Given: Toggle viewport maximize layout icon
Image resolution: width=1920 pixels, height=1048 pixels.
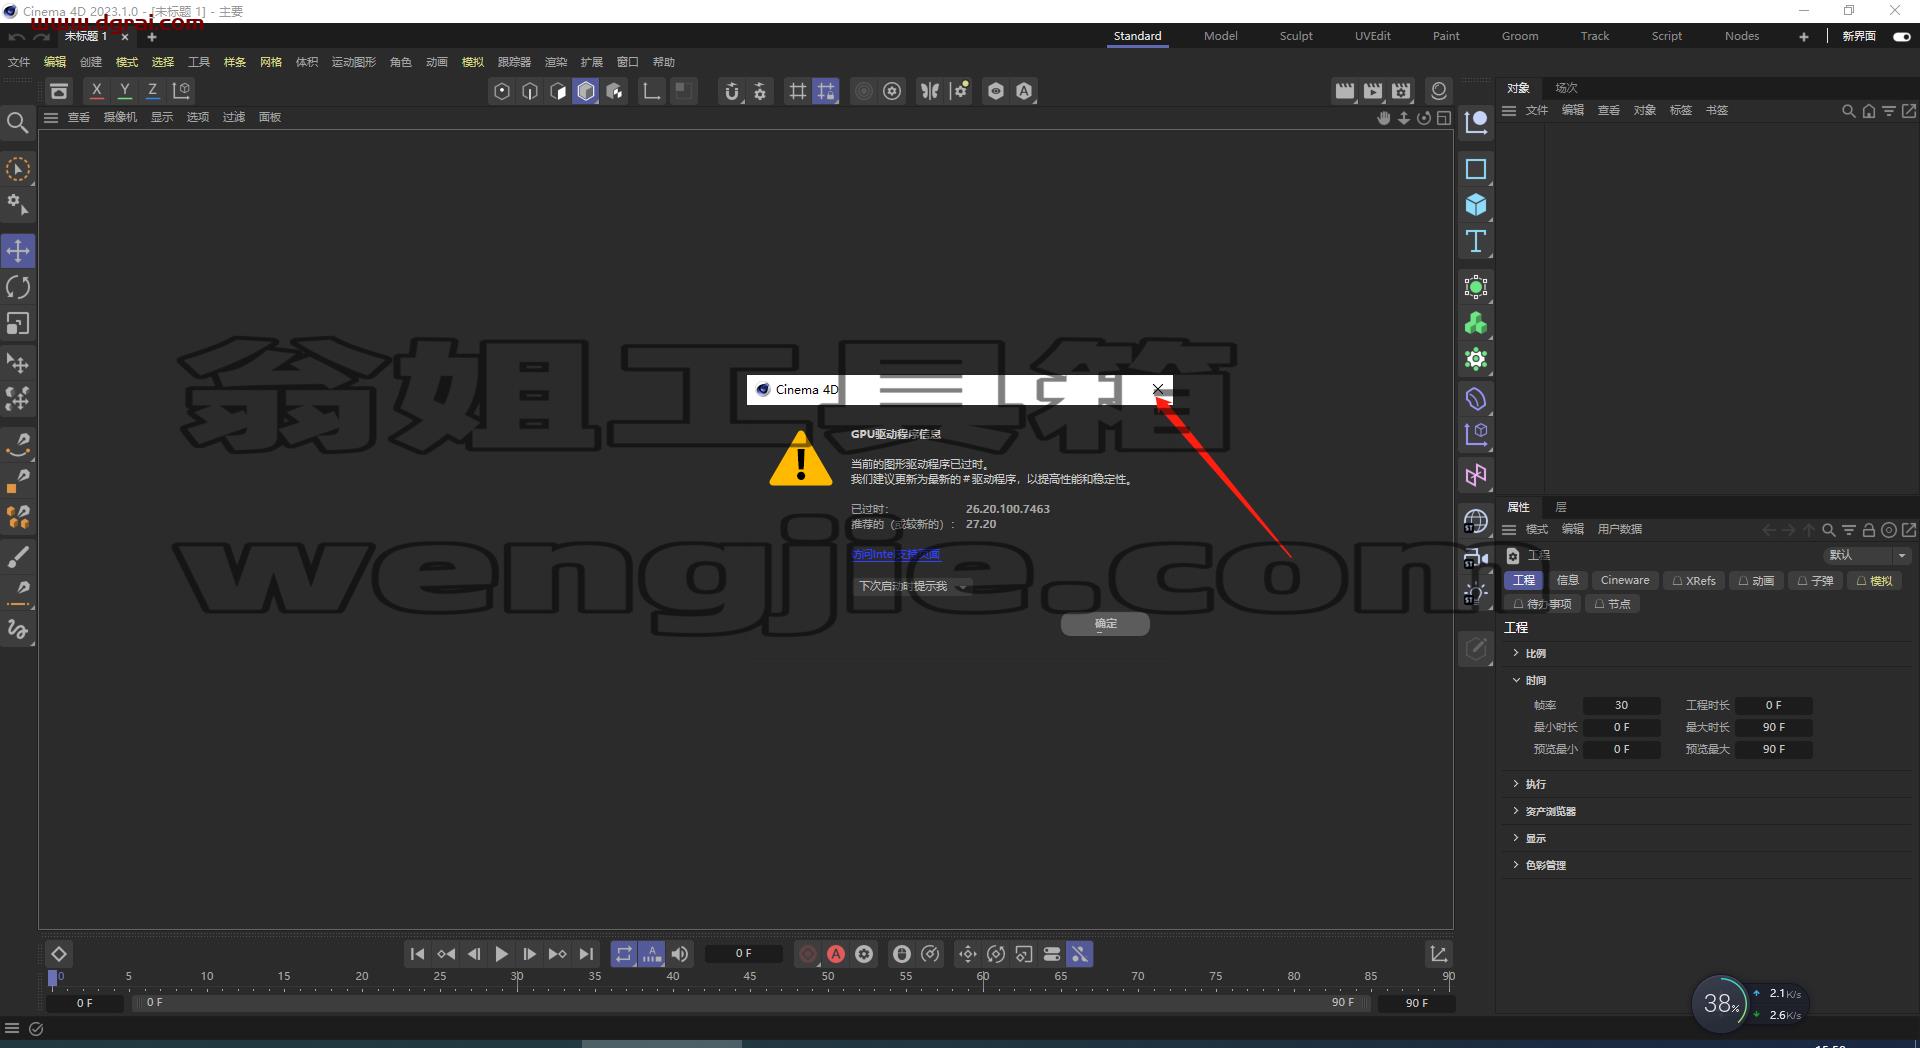Looking at the screenshot, I should tap(1444, 118).
